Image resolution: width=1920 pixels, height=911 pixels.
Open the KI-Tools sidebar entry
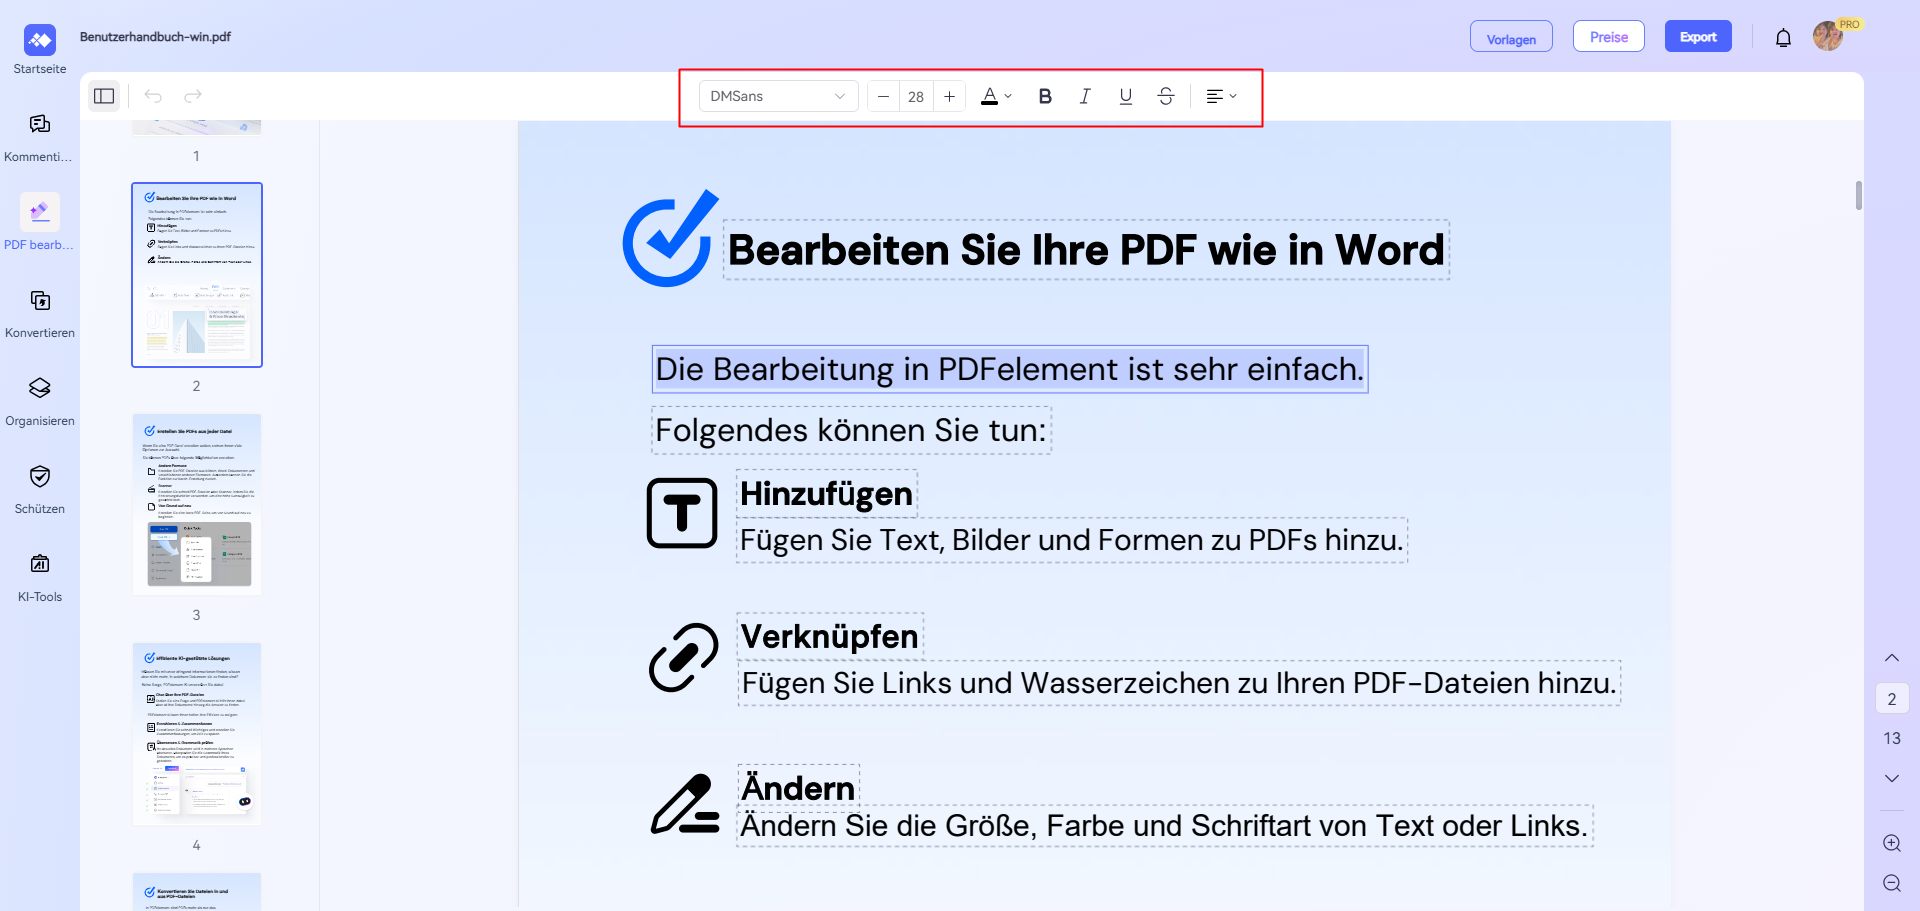[40, 576]
